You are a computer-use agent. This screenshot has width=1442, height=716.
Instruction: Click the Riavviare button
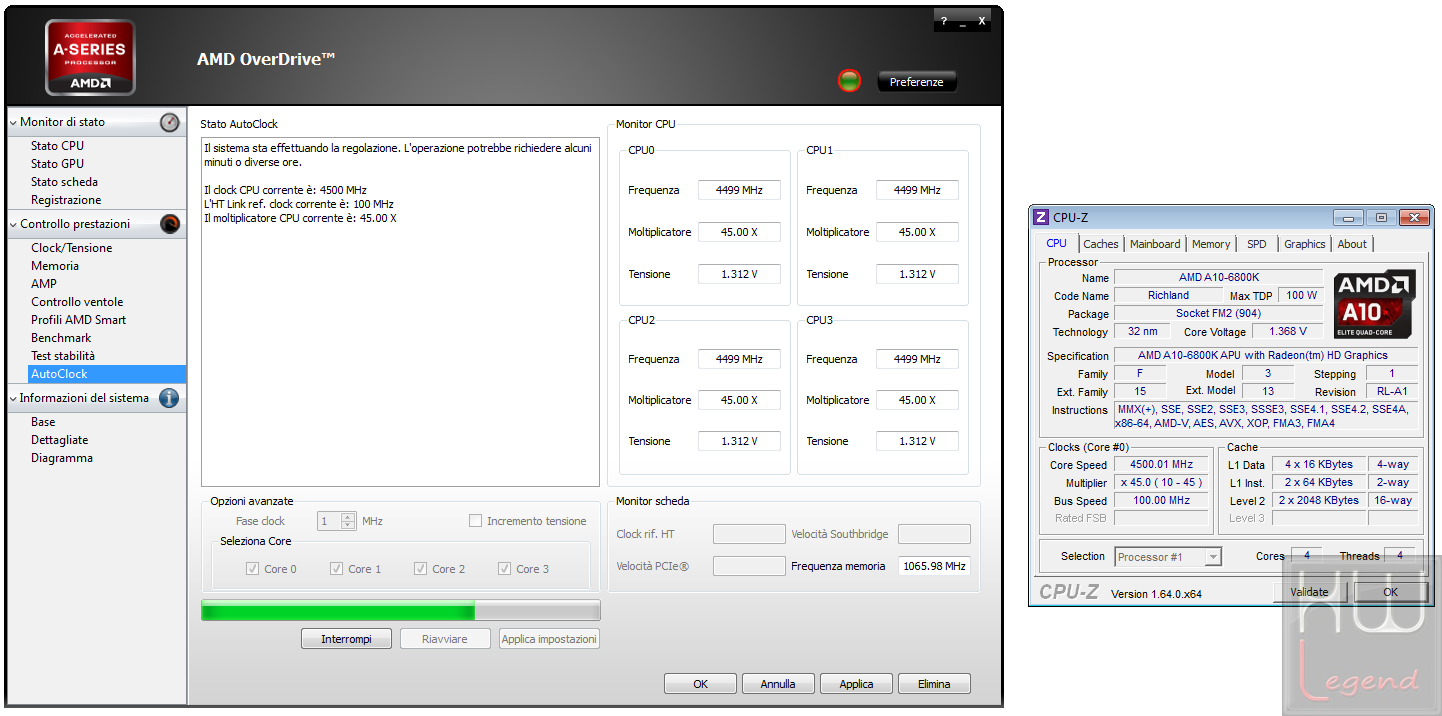(445, 639)
